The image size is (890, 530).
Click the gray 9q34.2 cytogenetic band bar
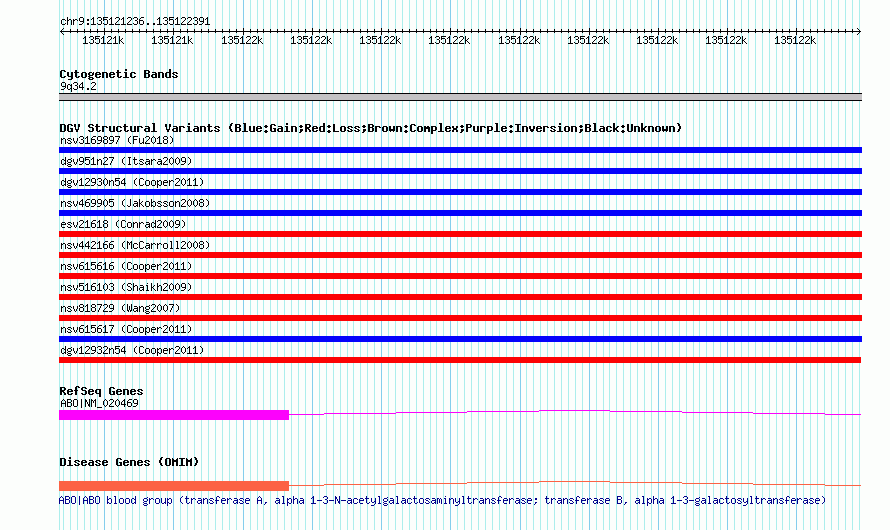point(460,97)
